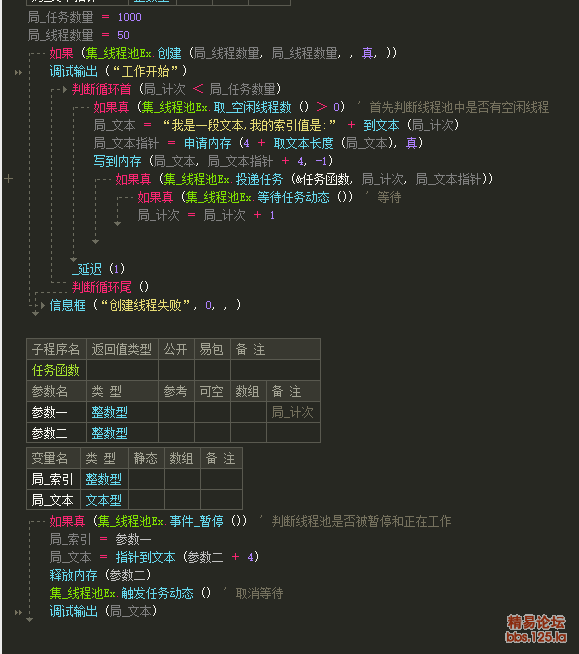The height and width of the screenshot is (654, 579).
Task: Select variable name 局_索引 in variable table
Action: [53, 479]
